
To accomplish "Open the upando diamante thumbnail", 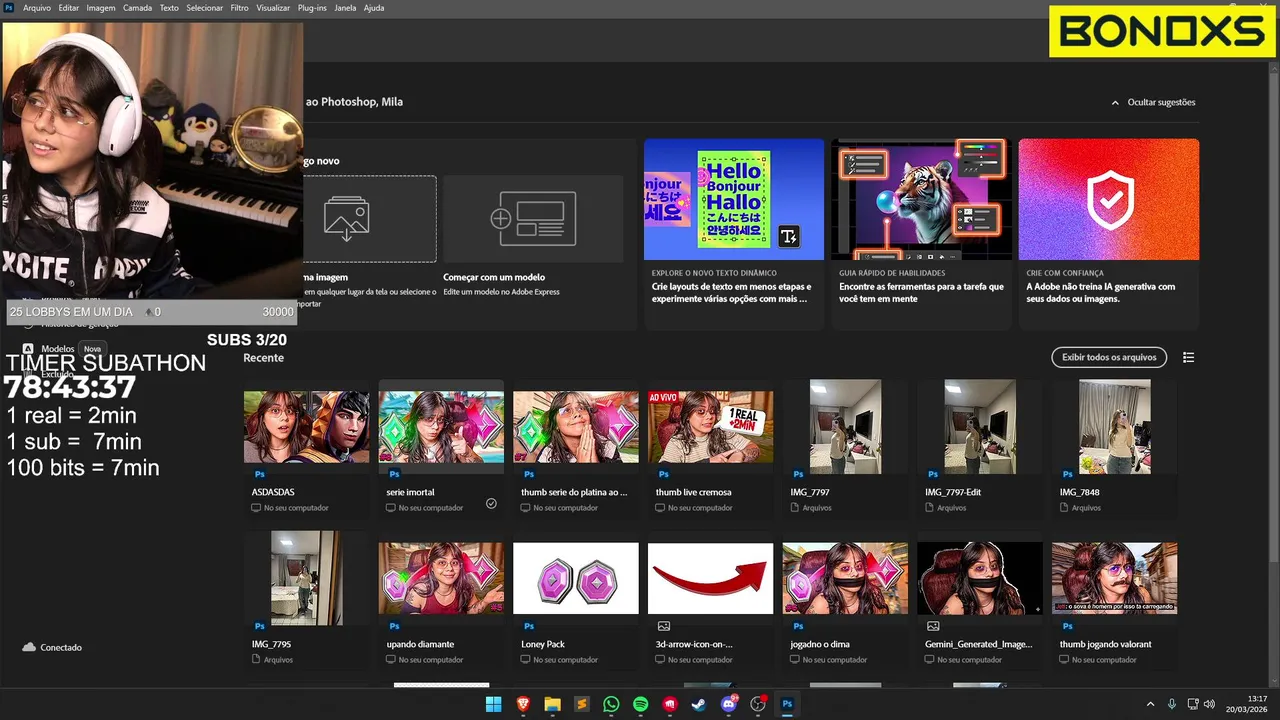I will click(x=441, y=578).
